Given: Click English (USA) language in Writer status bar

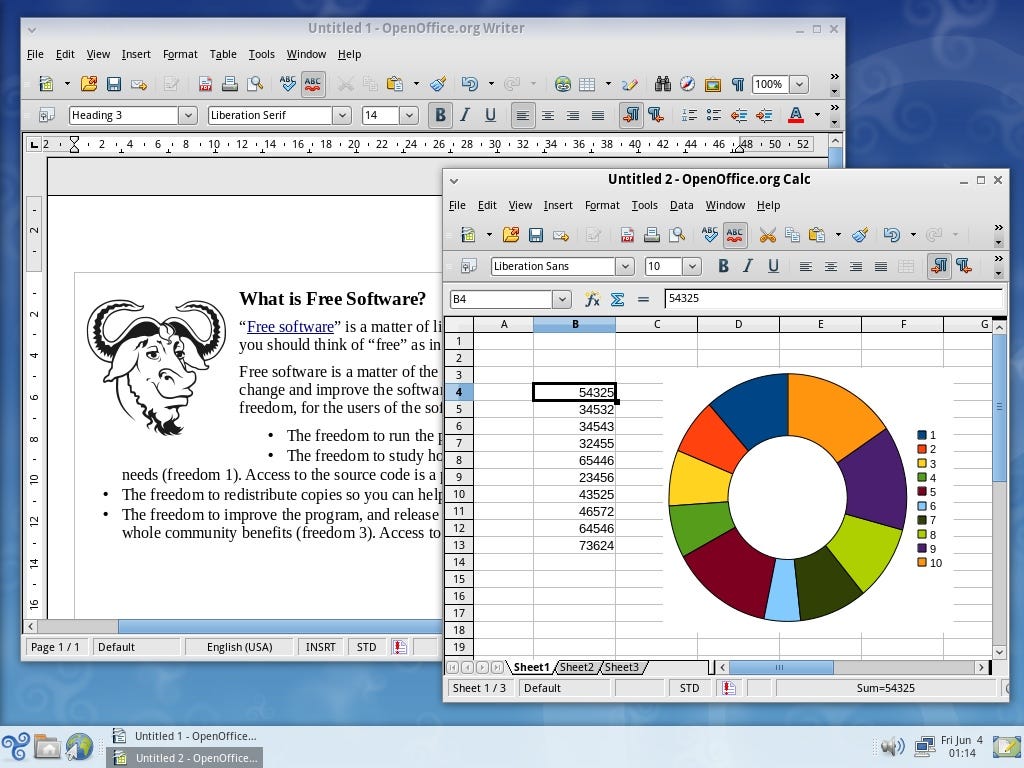Looking at the screenshot, I should coord(239,647).
